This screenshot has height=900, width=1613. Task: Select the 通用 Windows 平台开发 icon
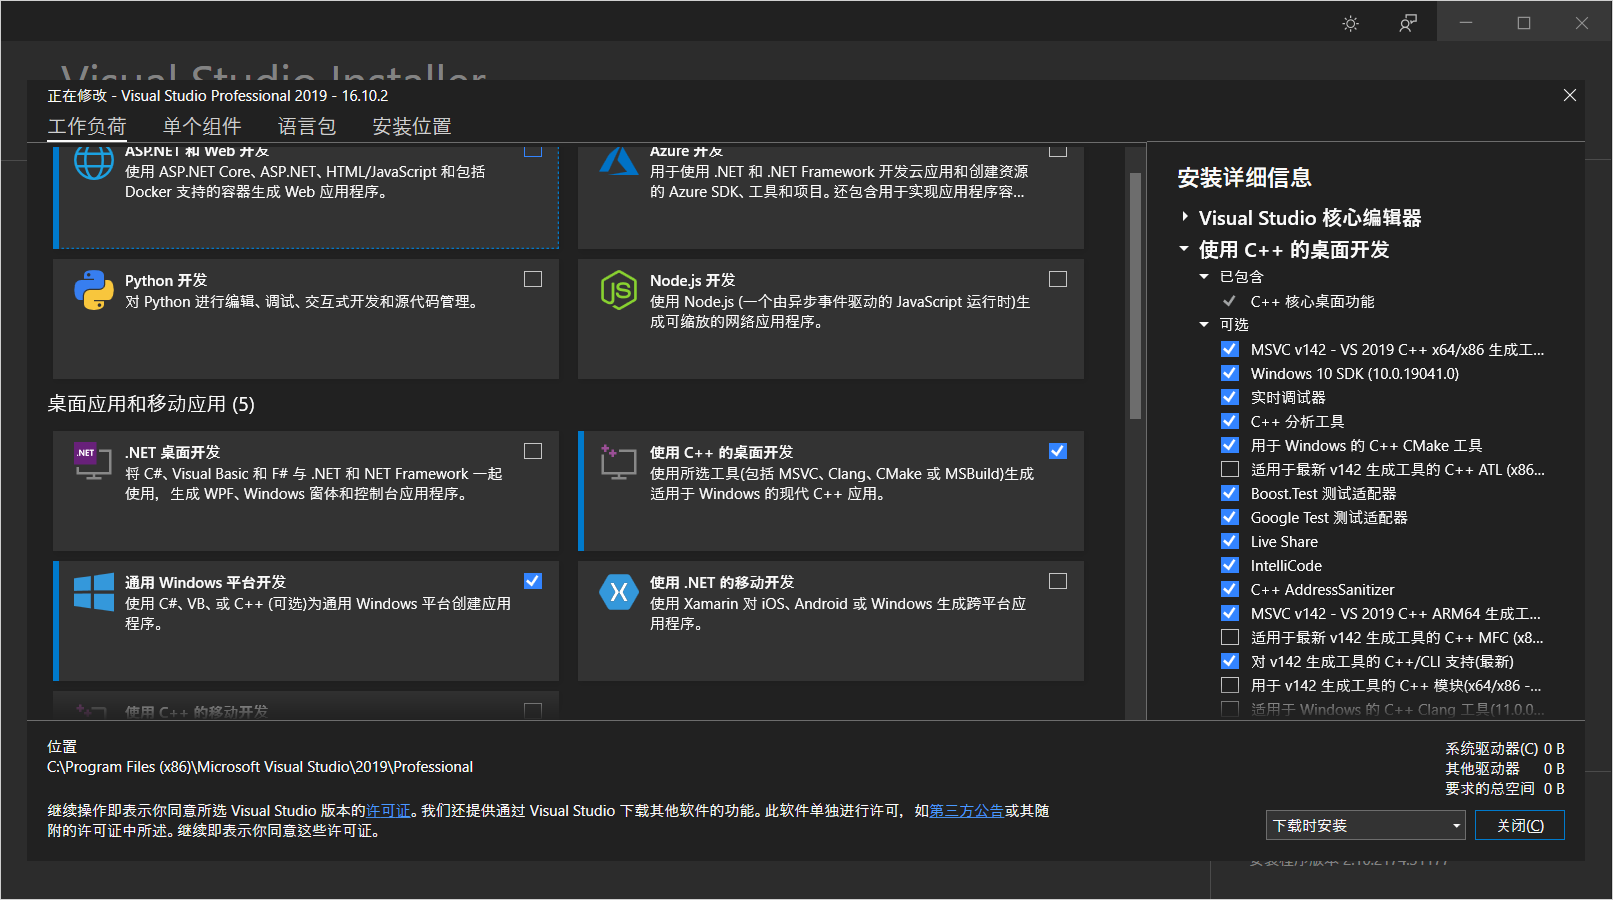(93, 592)
